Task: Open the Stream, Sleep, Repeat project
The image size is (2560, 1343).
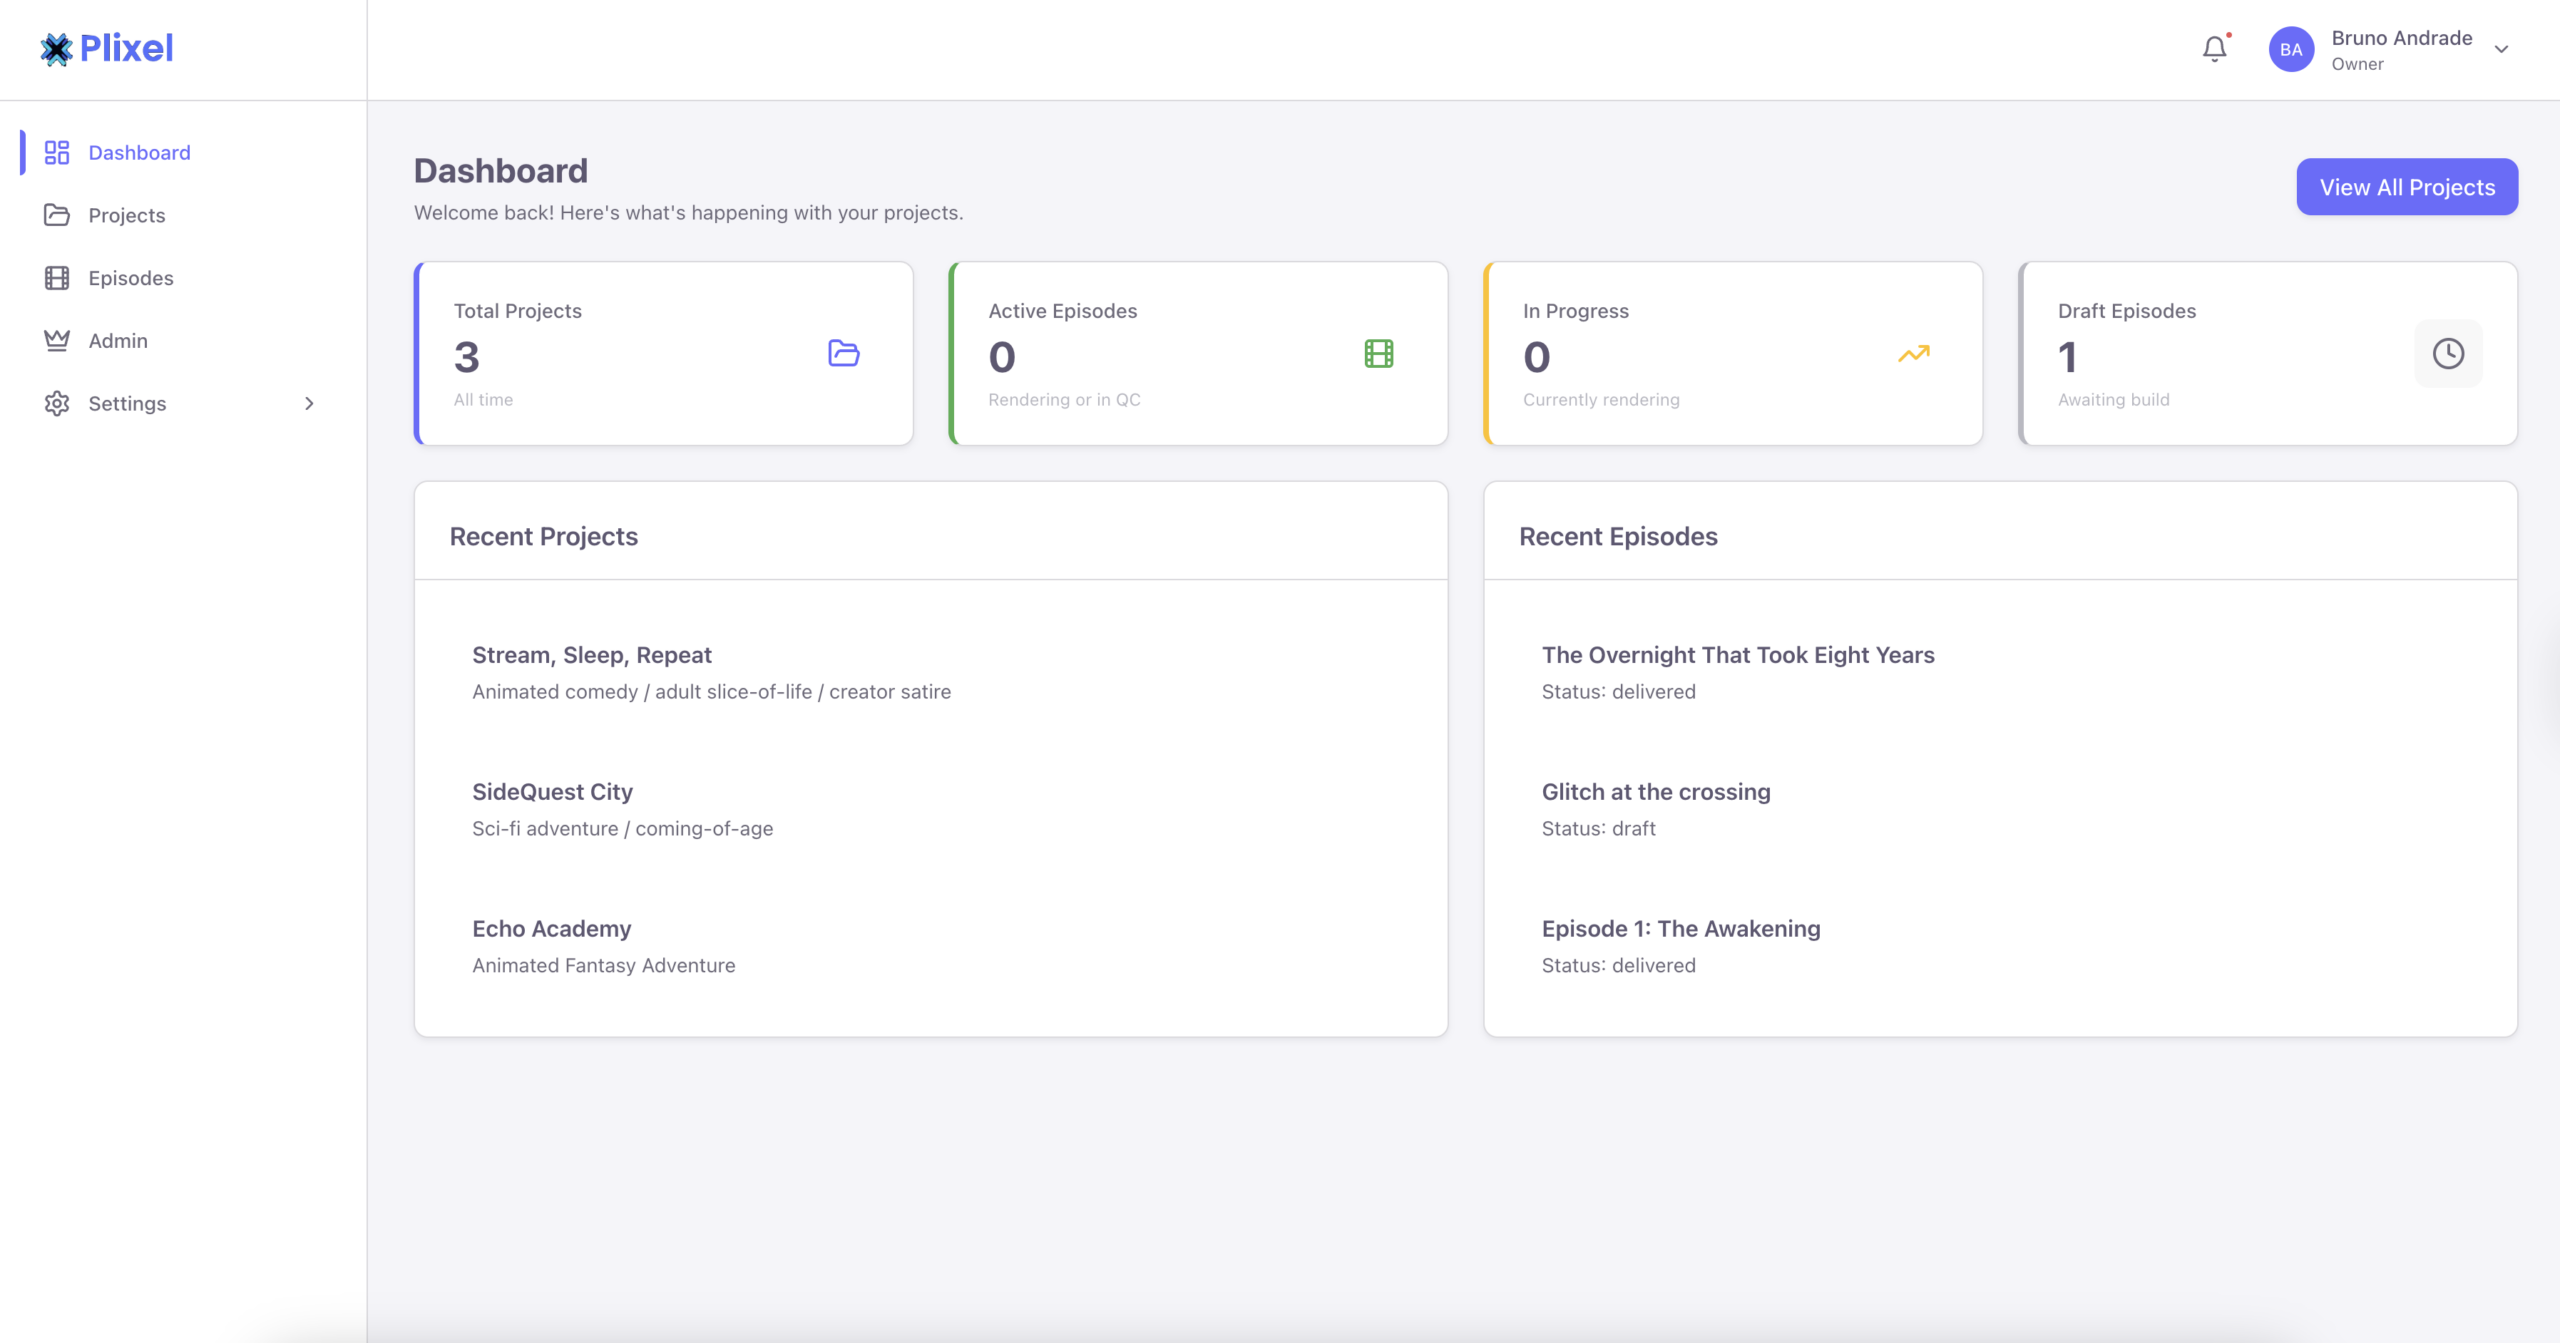Action: pyautogui.click(x=591, y=655)
